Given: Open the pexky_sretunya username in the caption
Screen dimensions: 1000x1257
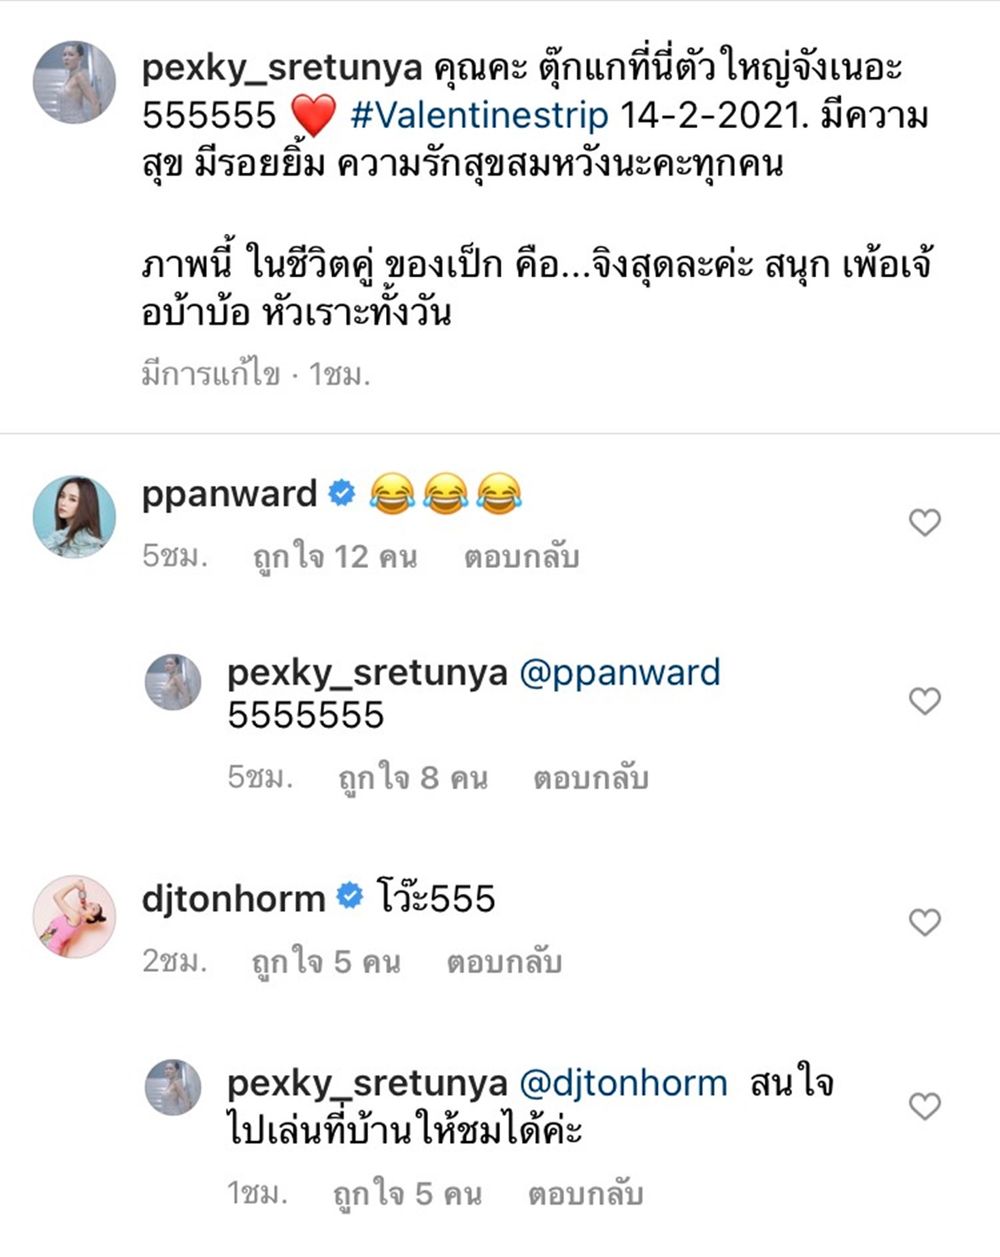Looking at the screenshot, I should click(x=283, y=68).
